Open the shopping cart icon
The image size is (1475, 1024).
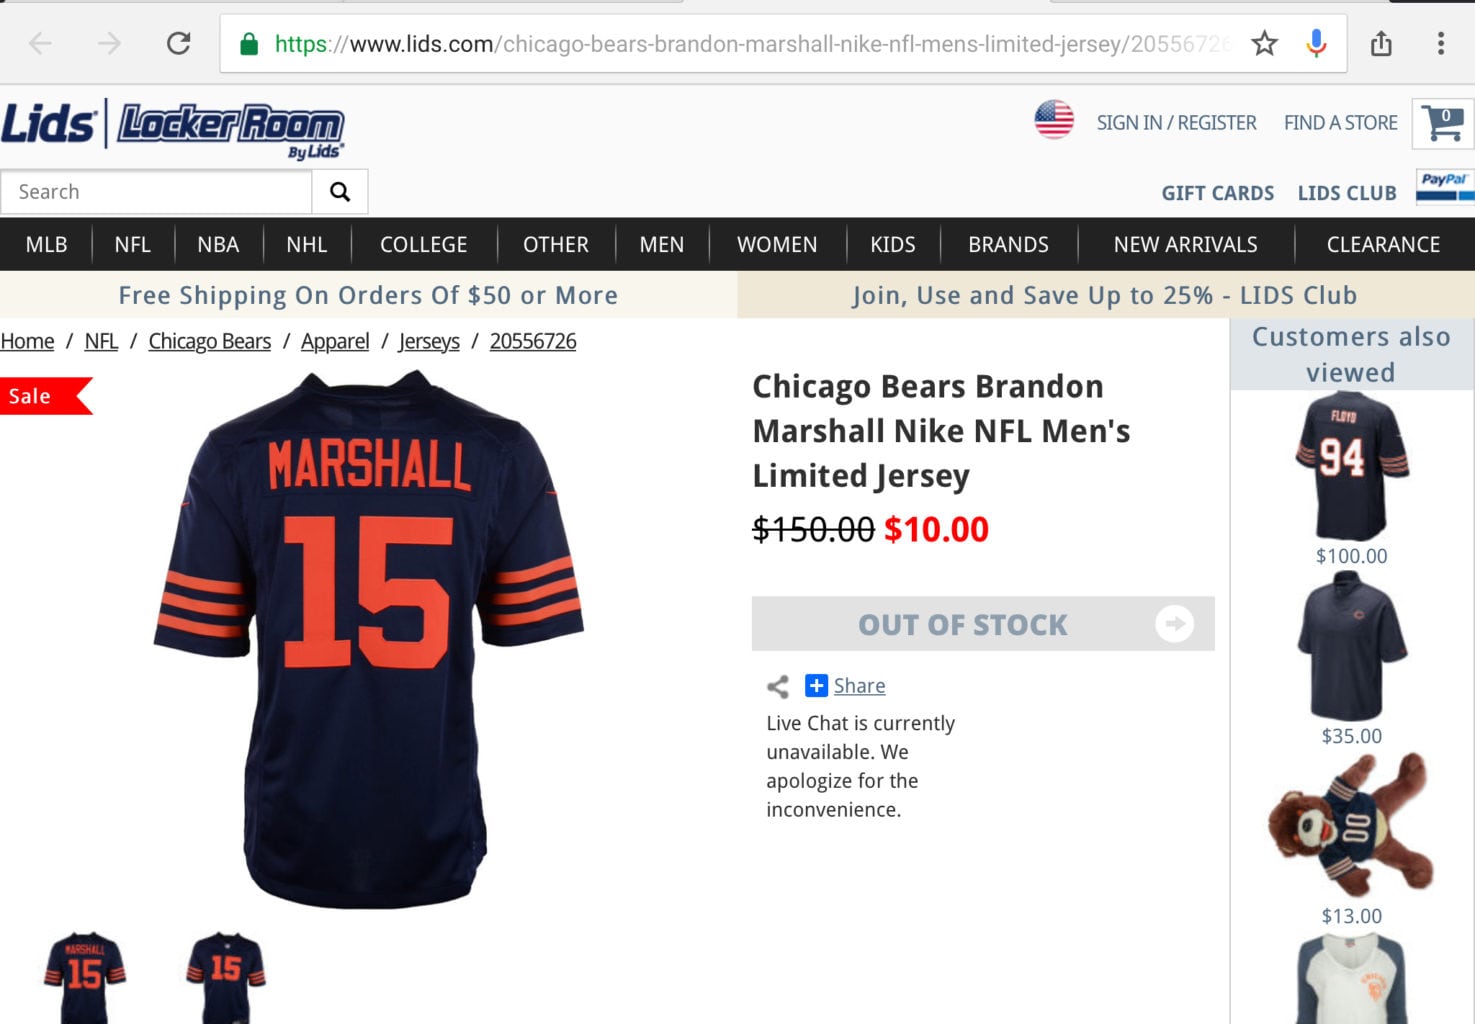click(x=1443, y=124)
